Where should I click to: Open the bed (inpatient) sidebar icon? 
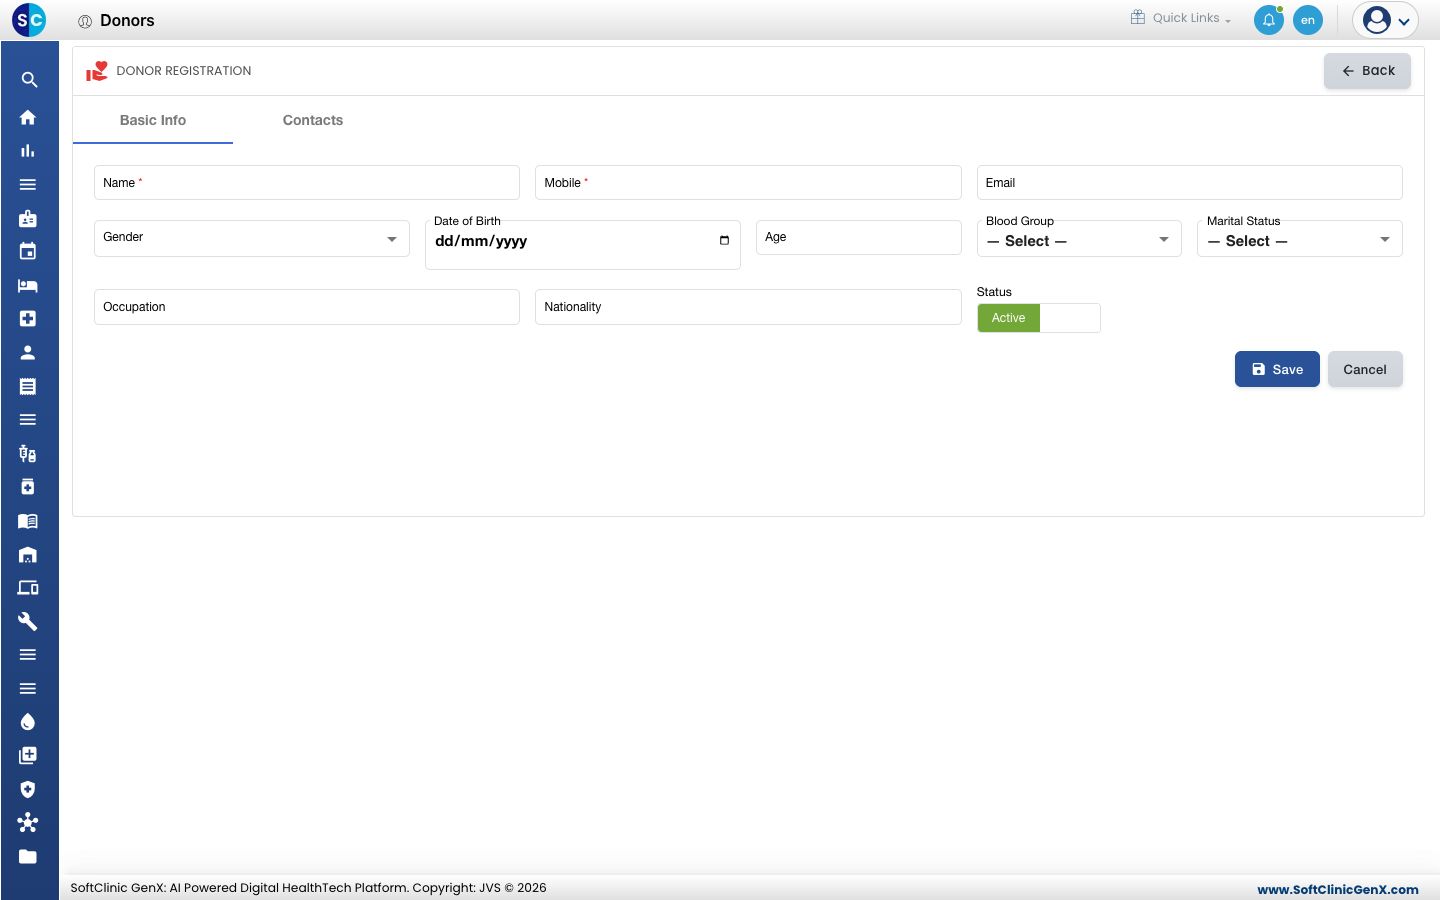coord(28,286)
